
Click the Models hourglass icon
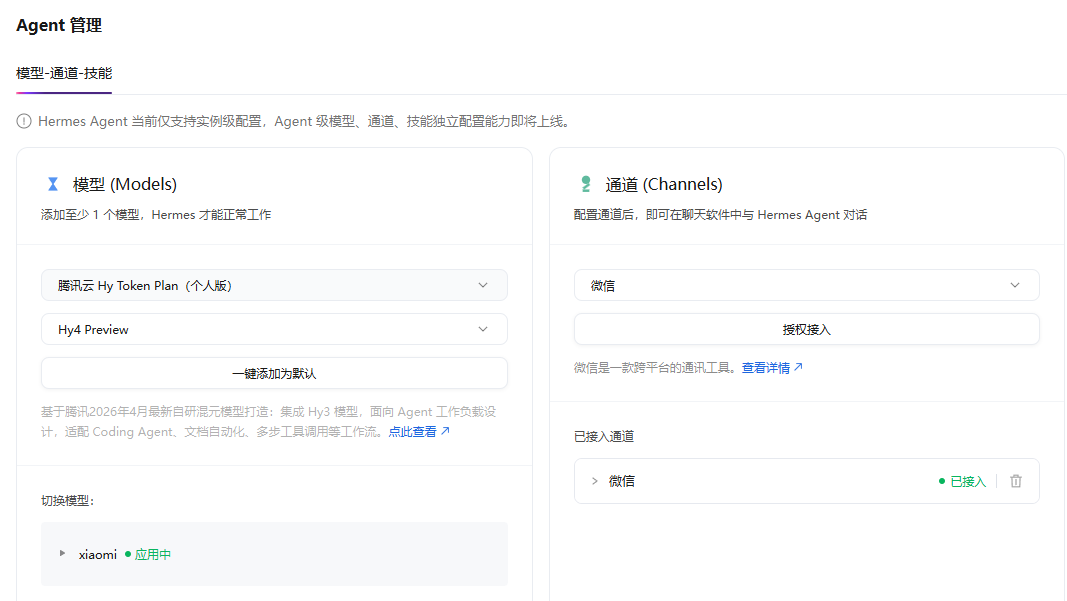point(52,184)
